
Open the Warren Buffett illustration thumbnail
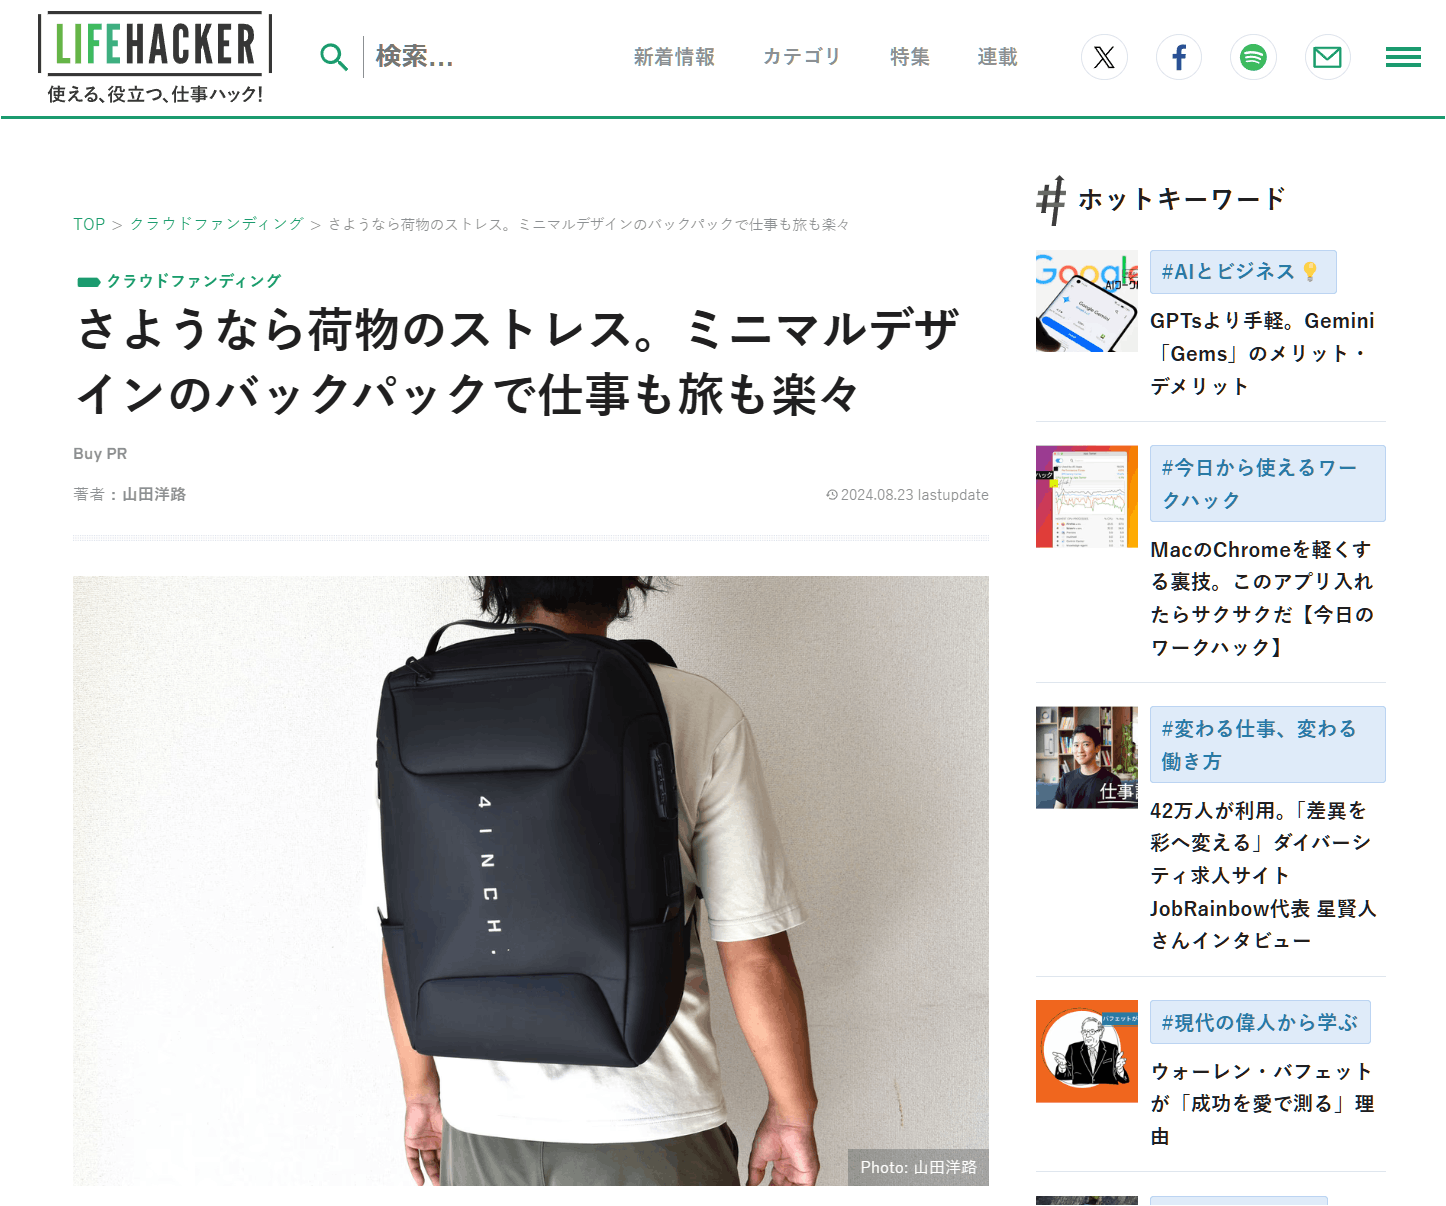[x=1087, y=1051]
